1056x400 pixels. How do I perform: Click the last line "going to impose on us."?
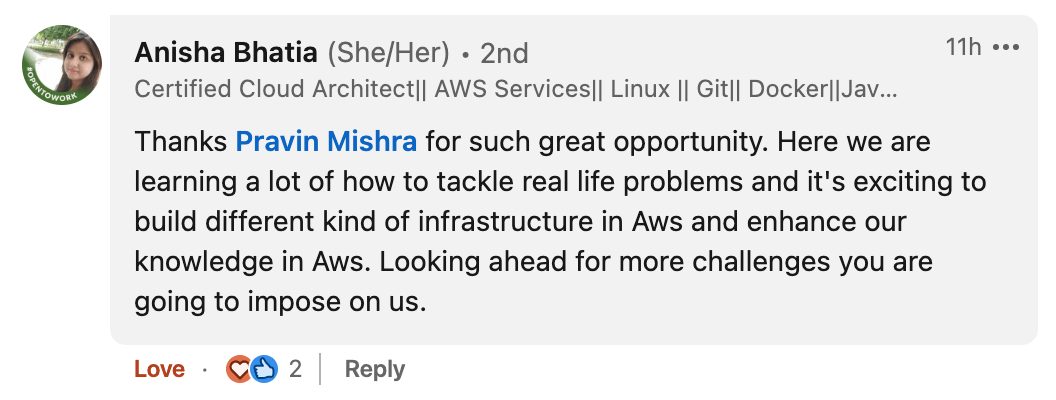pyautogui.click(x=281, y=301)
